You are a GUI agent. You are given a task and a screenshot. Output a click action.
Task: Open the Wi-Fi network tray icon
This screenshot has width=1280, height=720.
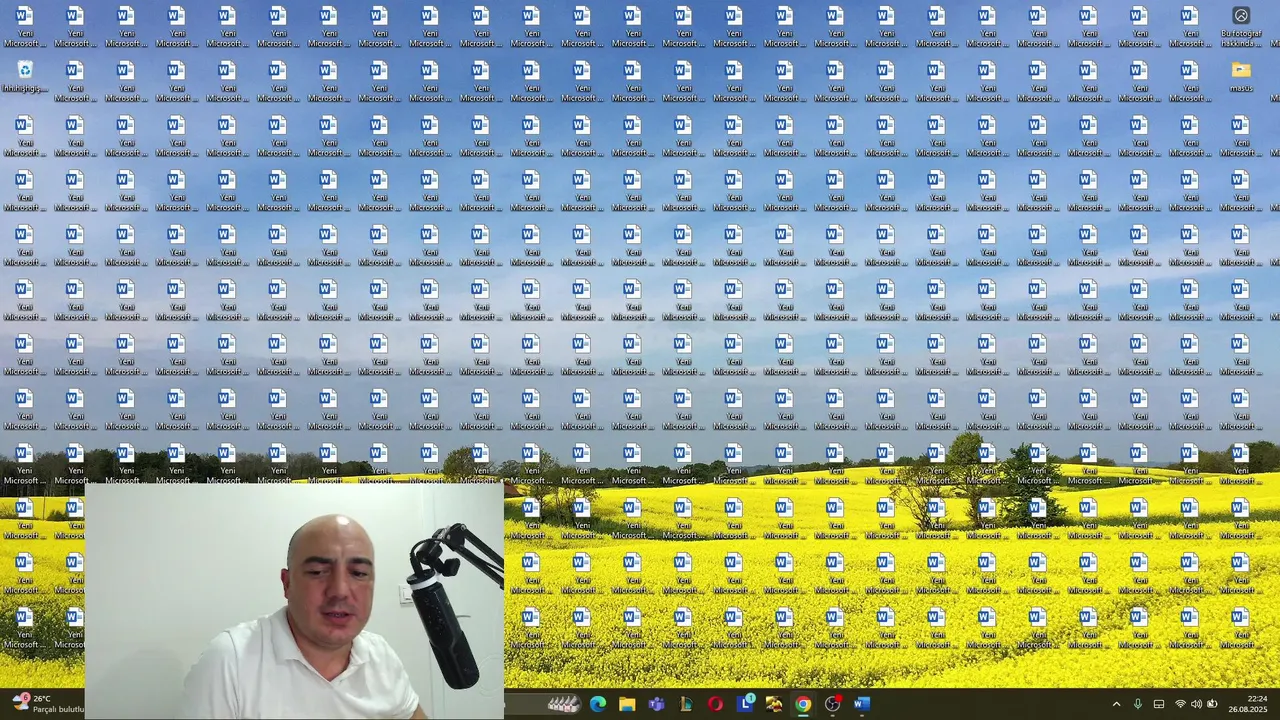[x=1180, y=704]
